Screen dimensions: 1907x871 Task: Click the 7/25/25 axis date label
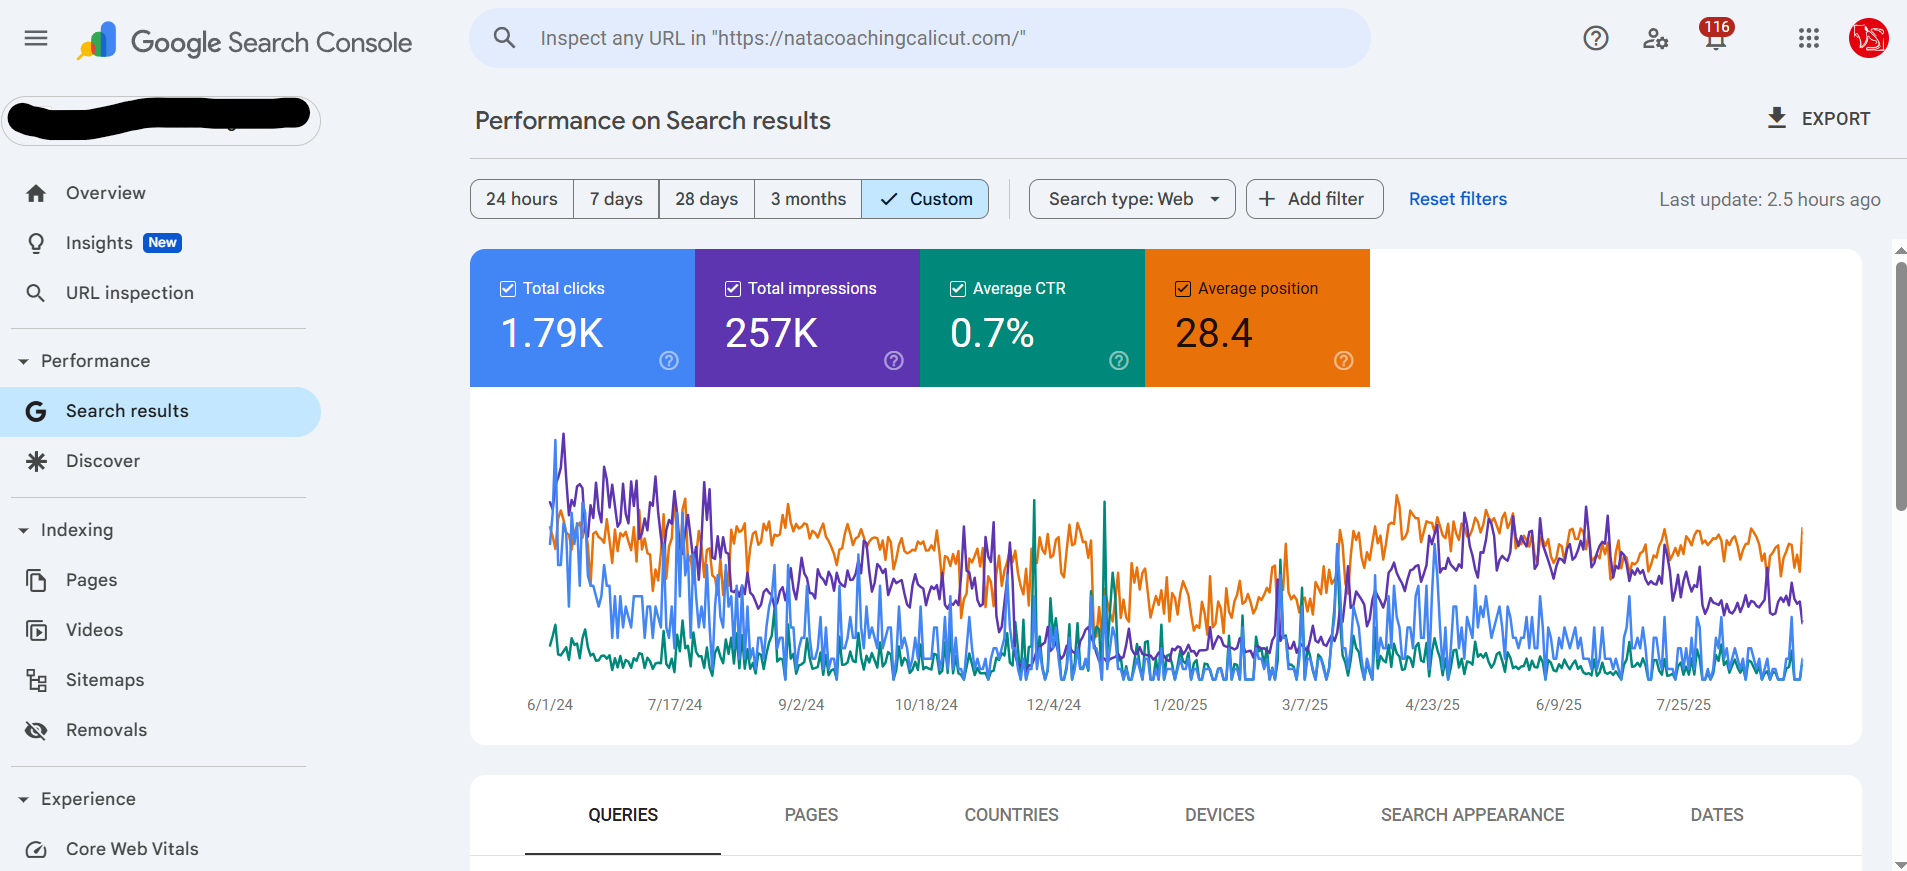tap(1684, 705)
